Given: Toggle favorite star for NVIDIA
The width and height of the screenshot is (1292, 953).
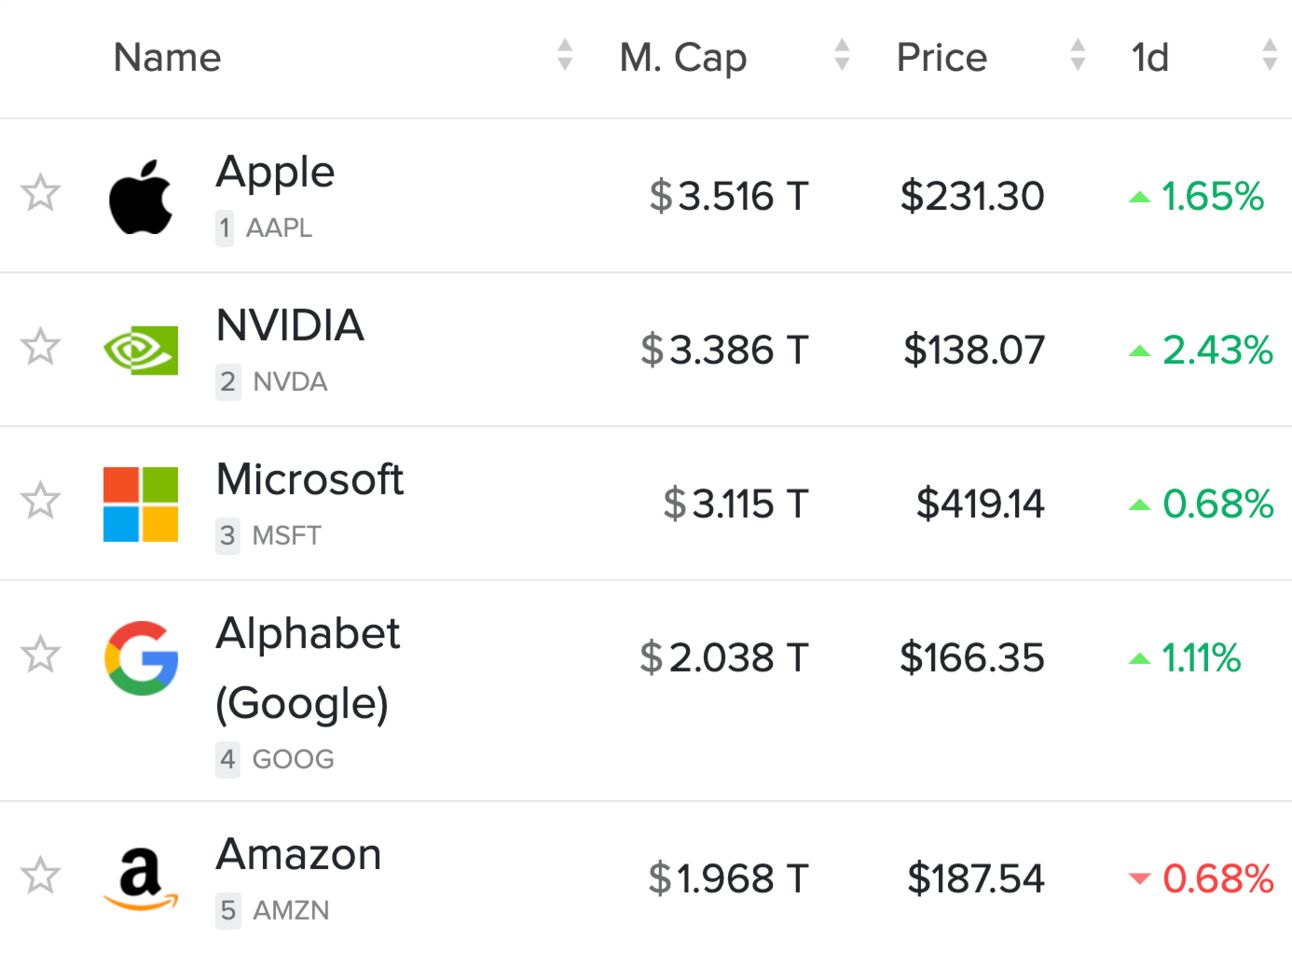Looking at the screenshot, I should (x=41, y=347).
